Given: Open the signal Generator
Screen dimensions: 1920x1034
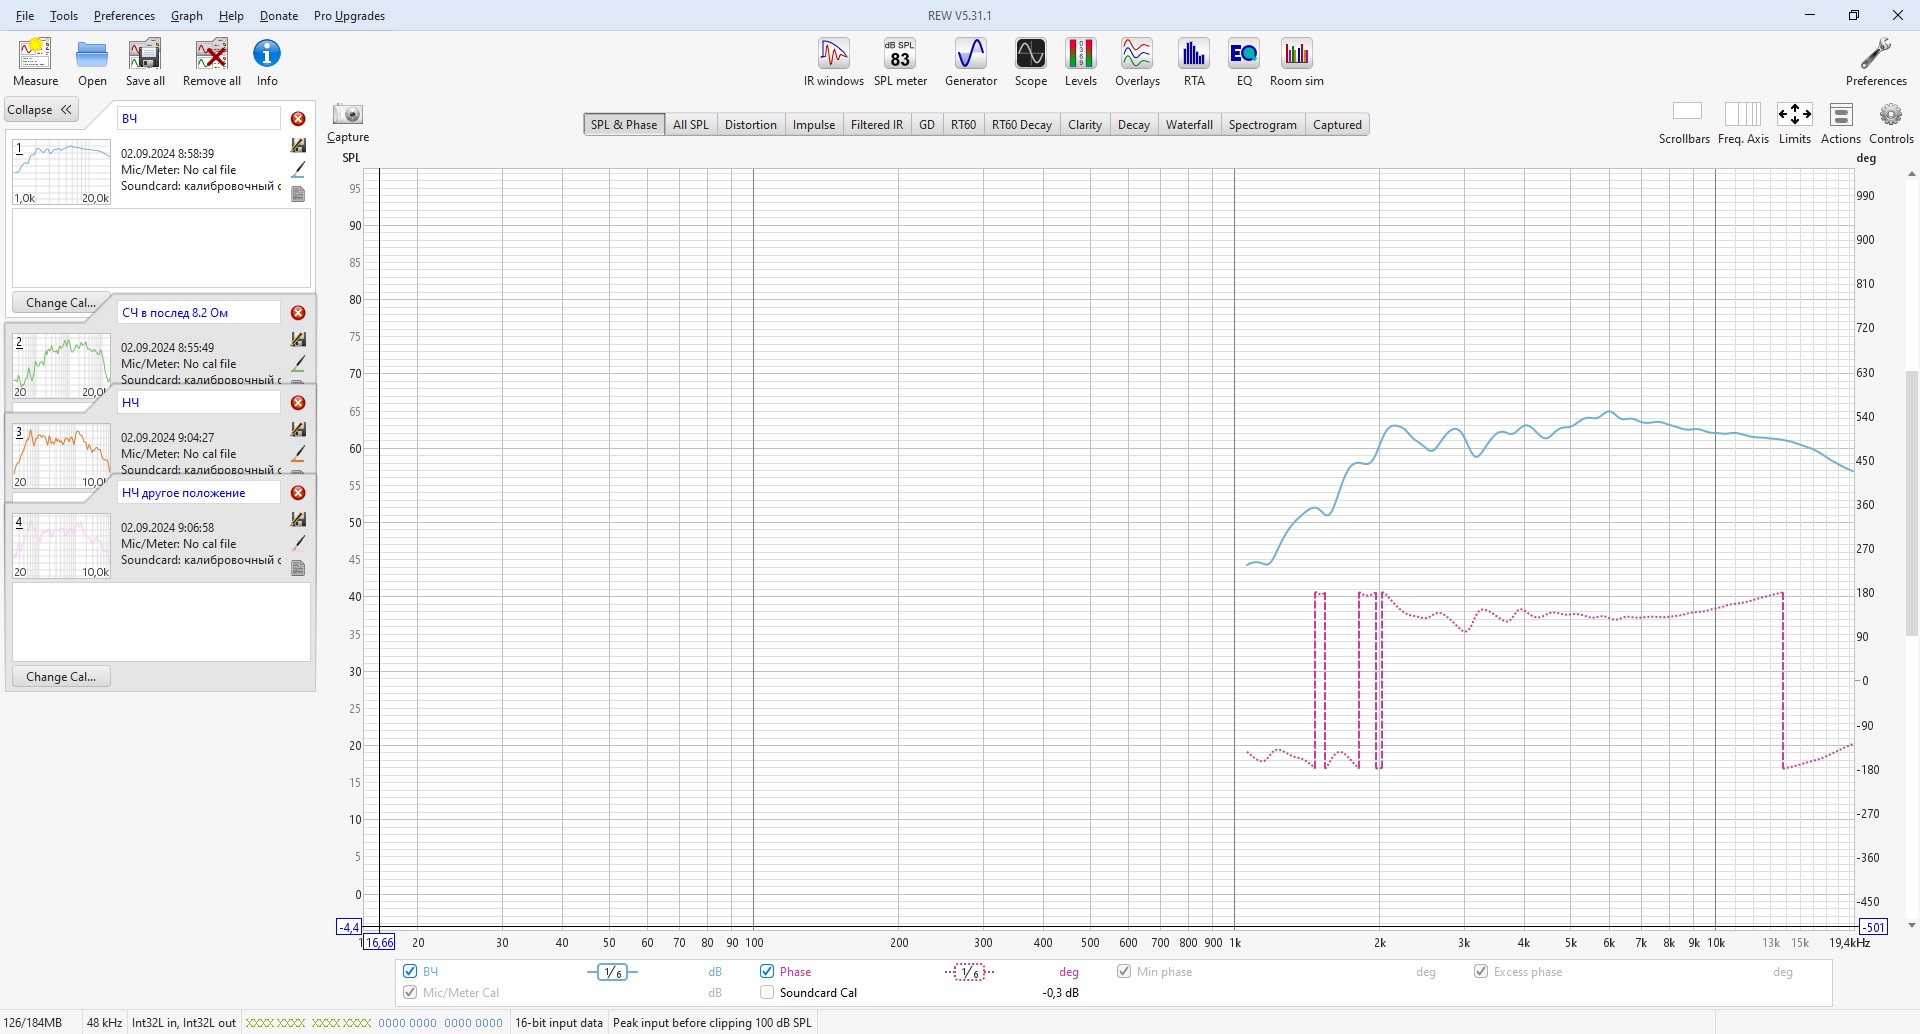Looking at the screenshot, I should pyautogui.click(x=971, y=62).
